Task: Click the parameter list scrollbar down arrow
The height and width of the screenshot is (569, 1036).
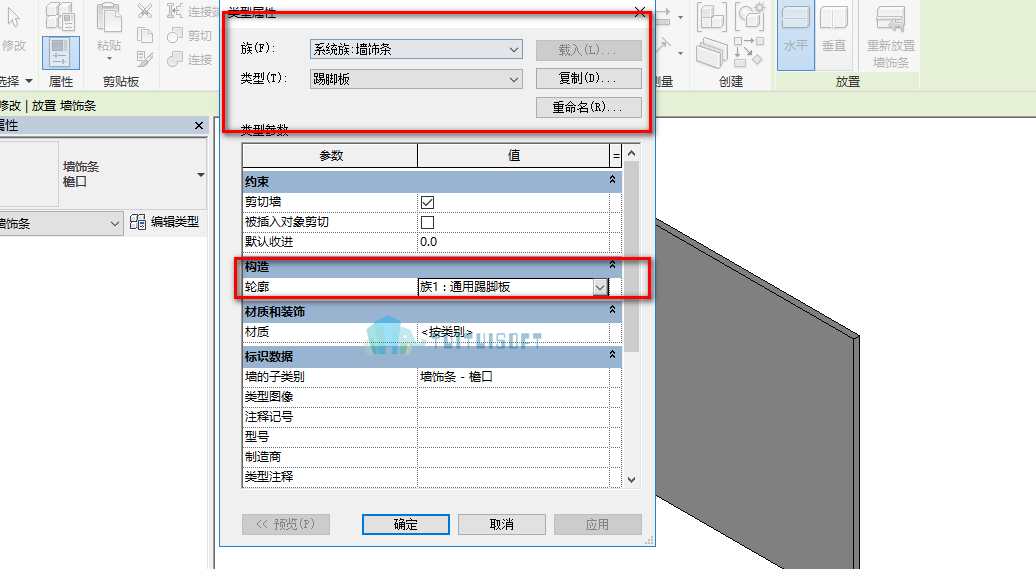Action: coord(632,480)
